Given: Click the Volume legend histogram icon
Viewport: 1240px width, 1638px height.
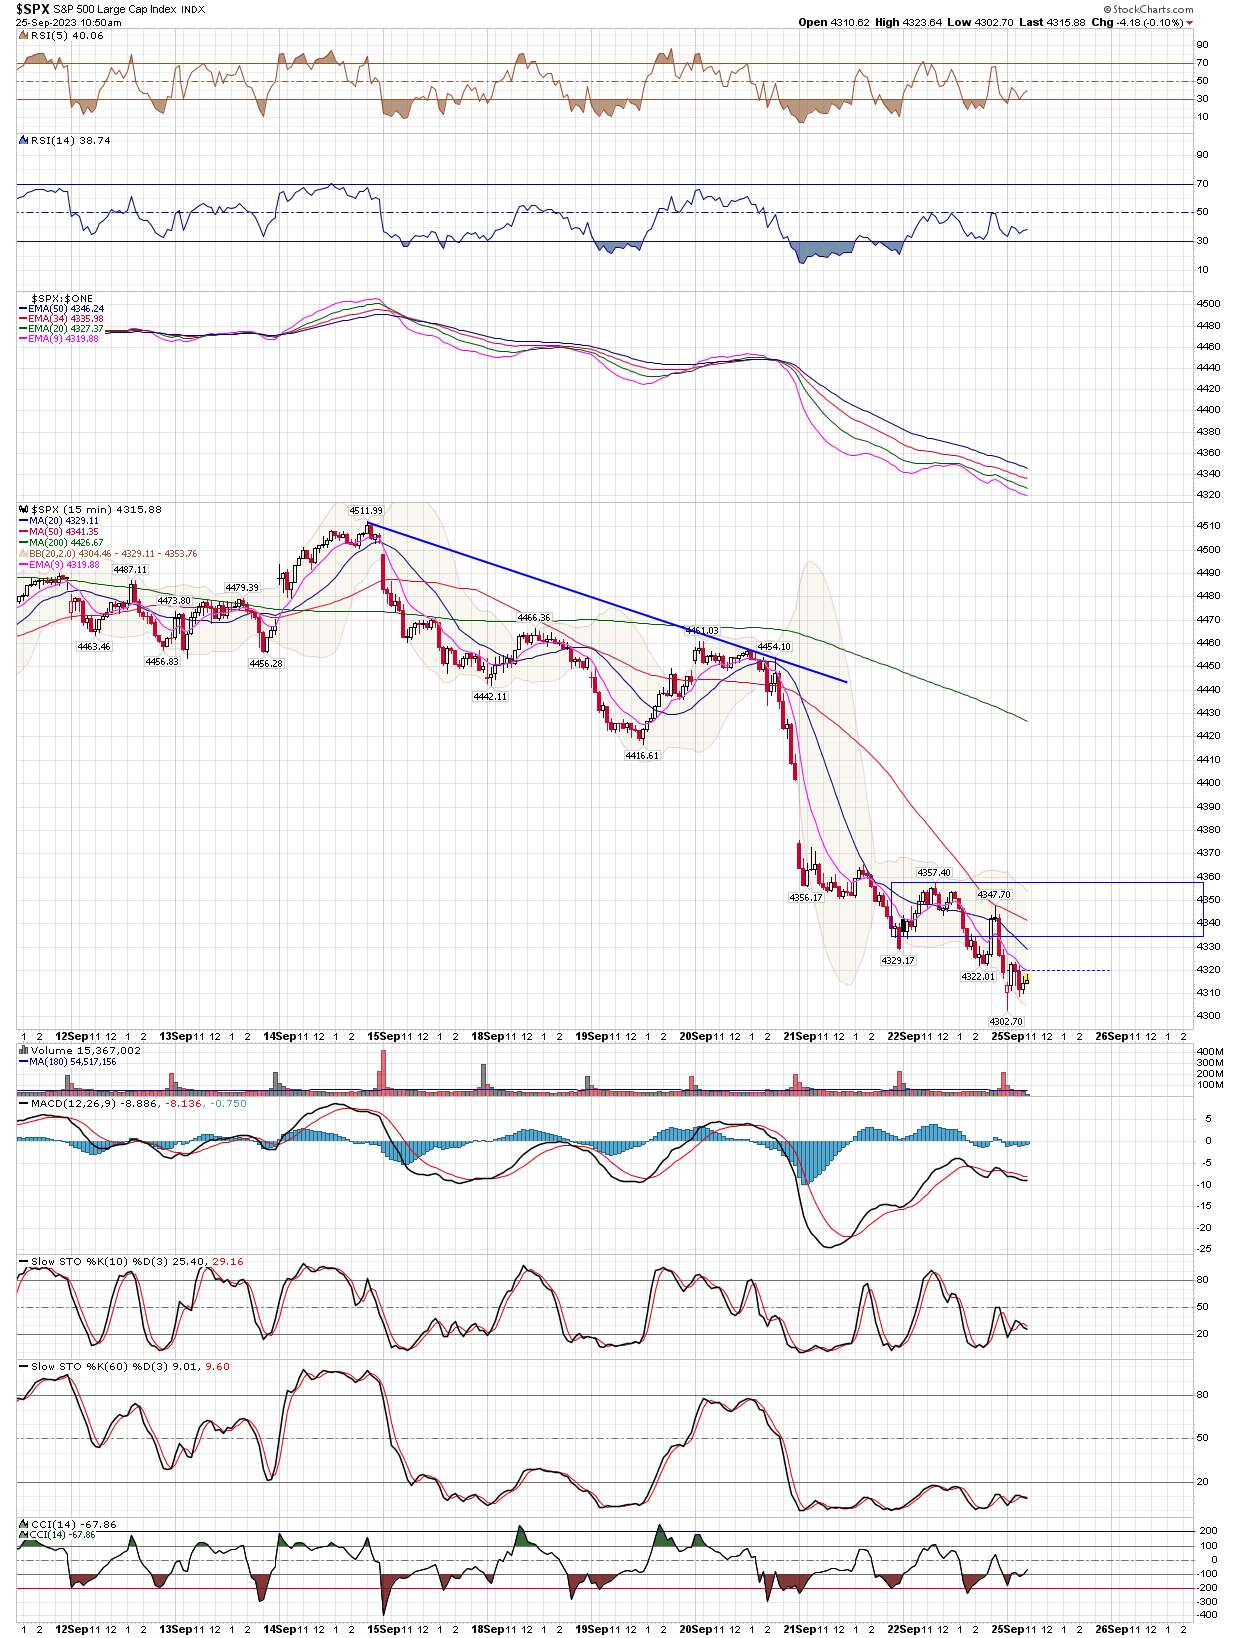Looking at the screenshot, I should coord(24,1051).
